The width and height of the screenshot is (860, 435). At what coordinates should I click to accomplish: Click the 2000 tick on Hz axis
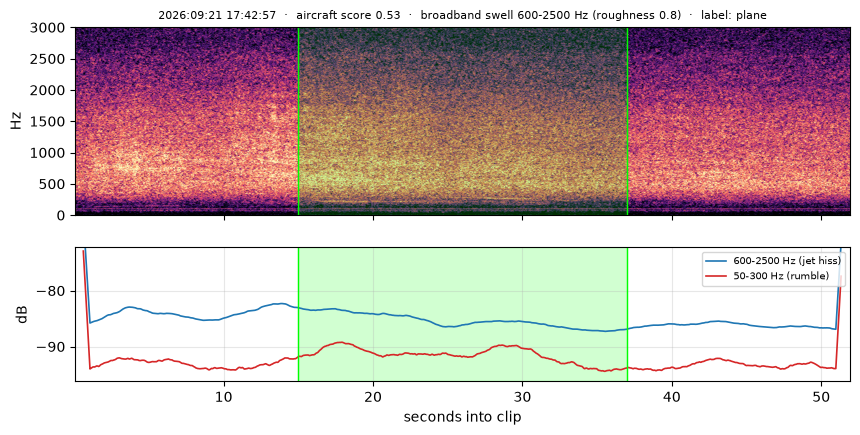pos(48,91)
